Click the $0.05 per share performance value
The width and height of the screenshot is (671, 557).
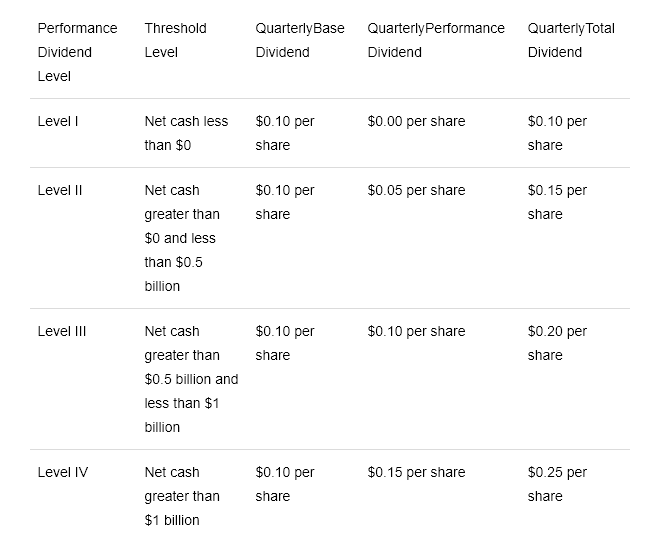tap(416, 190)
